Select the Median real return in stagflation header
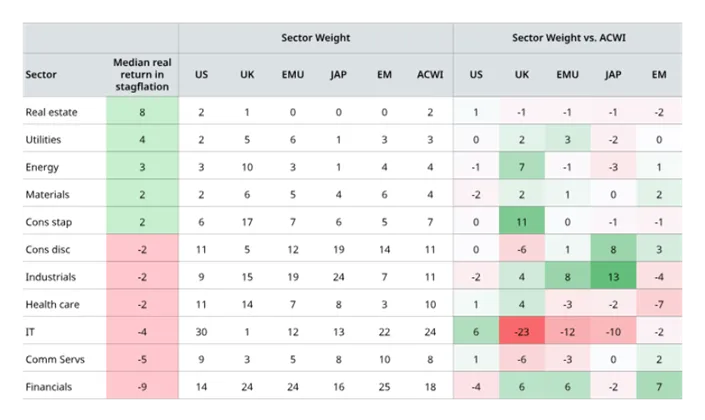Screen dimensions: 705x420 (142, 75)
